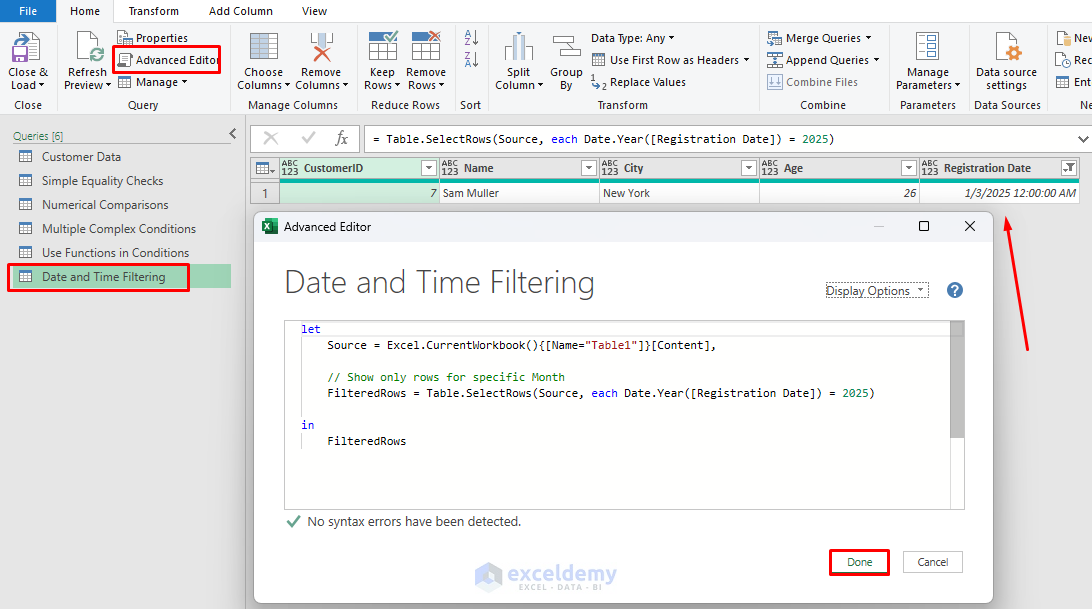Switch to the Home tab
The image size is (1092, 609).
(x=85, y=11)
